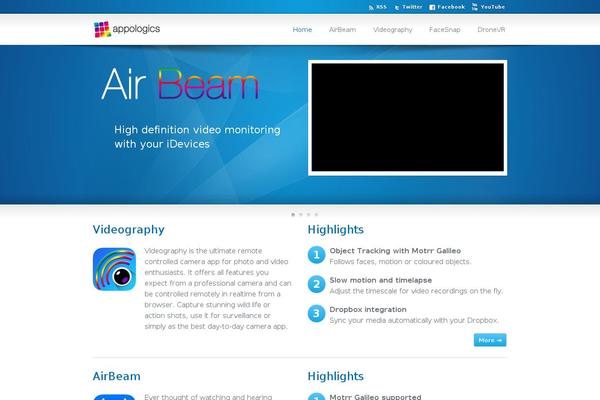Image resolution: width=600 pixels, height=400 pixels.
Task: Open the Videography app icon
Action: (114, 269)
